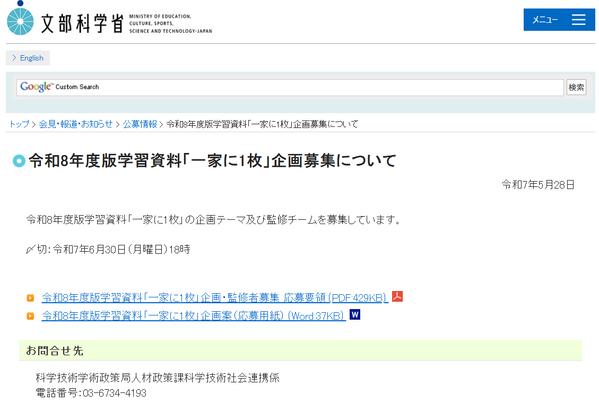Open the 応募要領 PDF 429KB link

pyautogui.click(x=215, y=298)
